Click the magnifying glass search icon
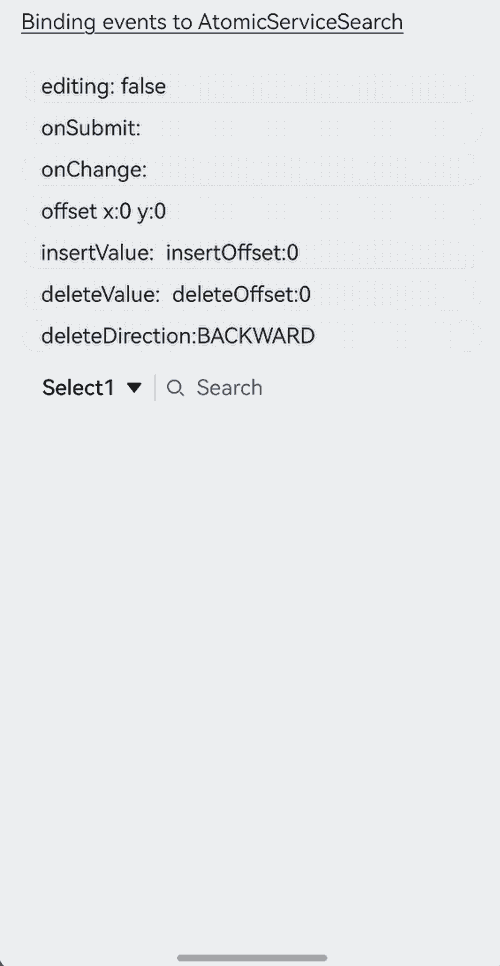This screenshot has height=966, width=500. (x=175, y=388)
